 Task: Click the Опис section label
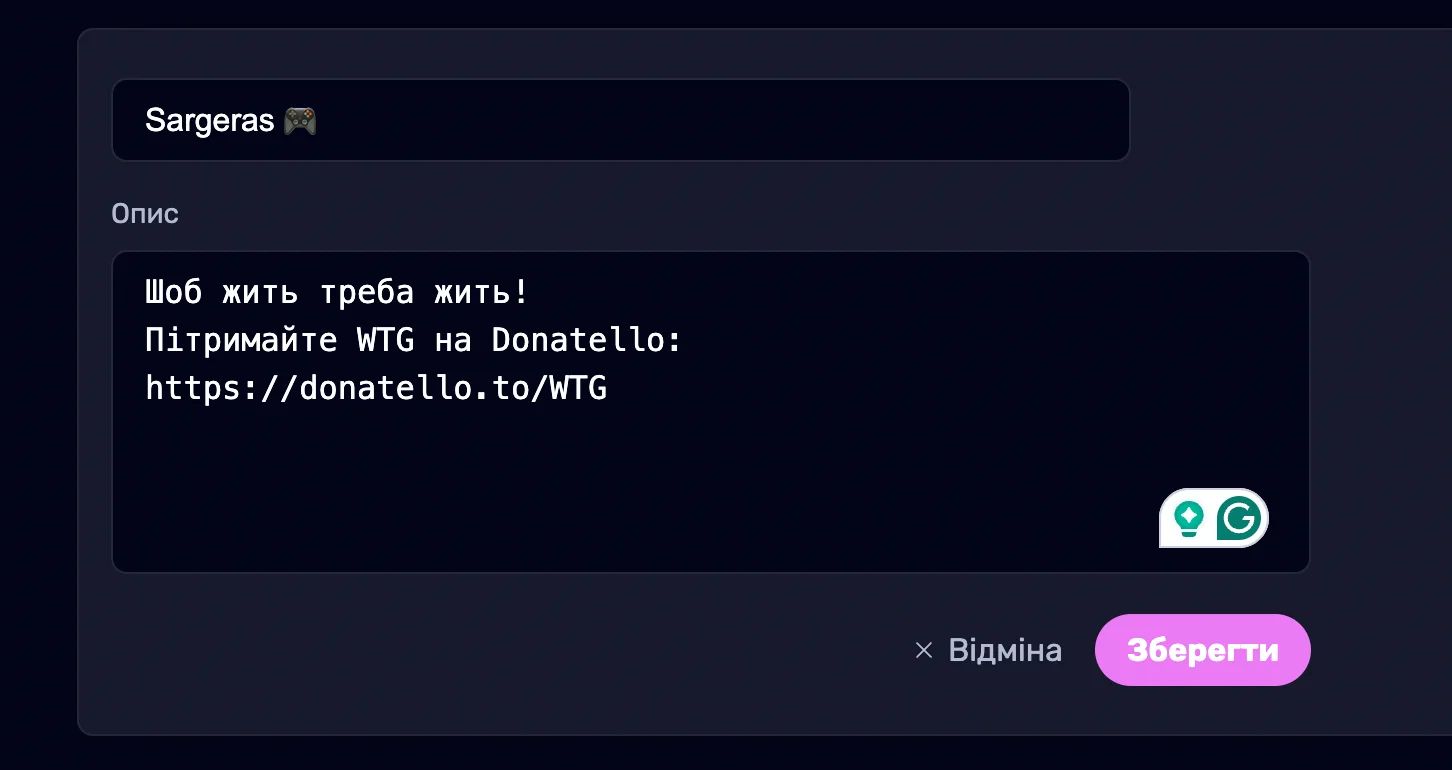coord(144,213)
